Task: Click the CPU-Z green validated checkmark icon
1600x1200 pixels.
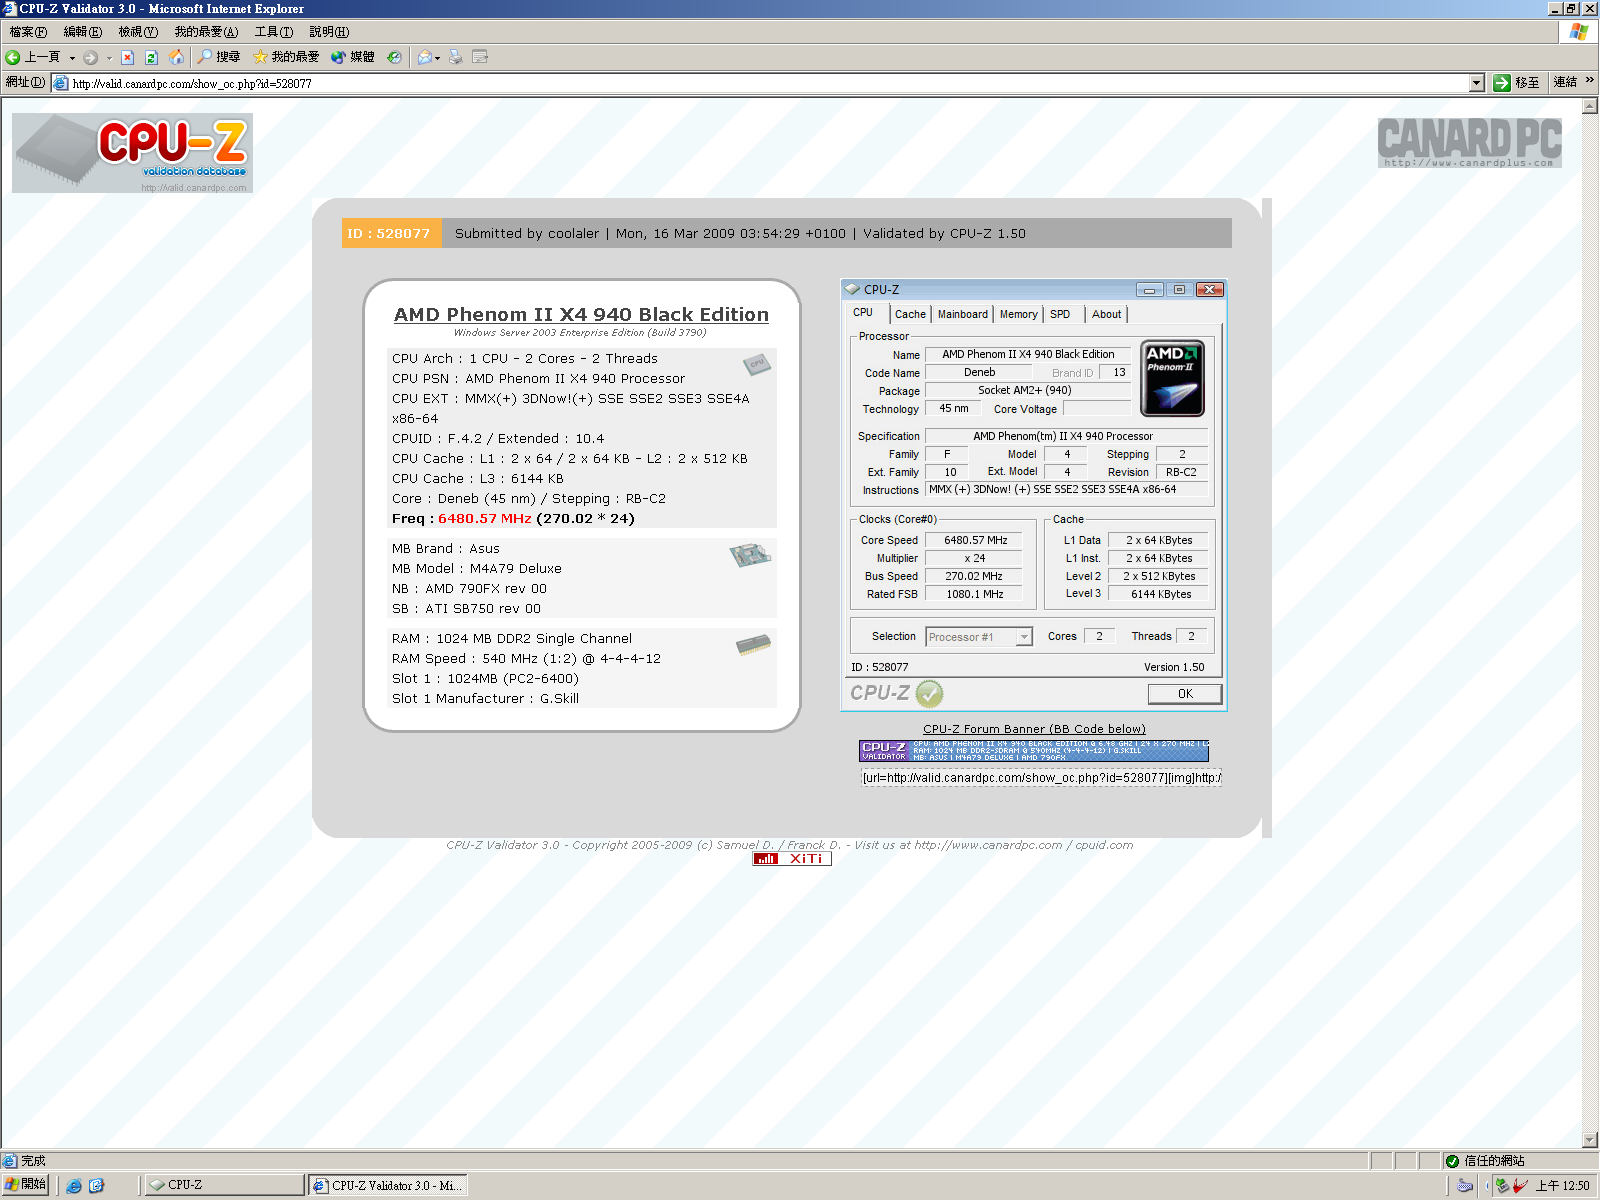Action: click(929, 693)
